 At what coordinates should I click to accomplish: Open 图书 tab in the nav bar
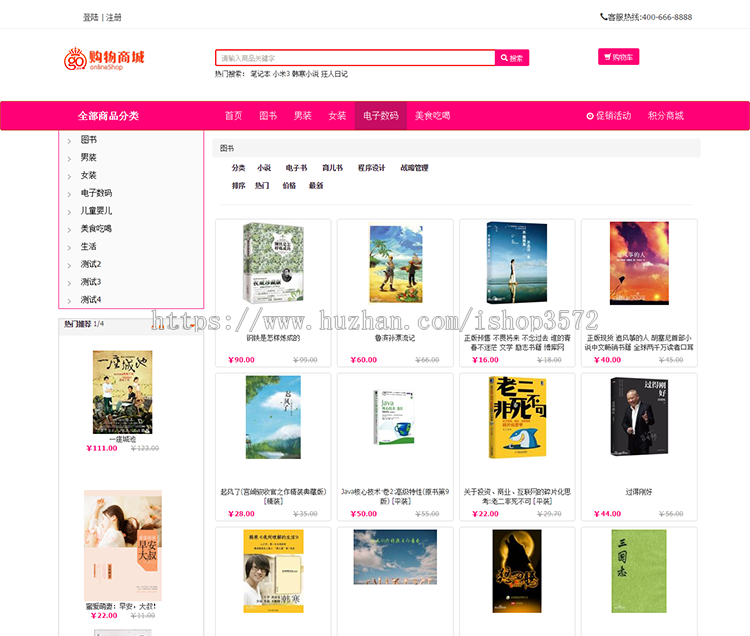(268, 116)
